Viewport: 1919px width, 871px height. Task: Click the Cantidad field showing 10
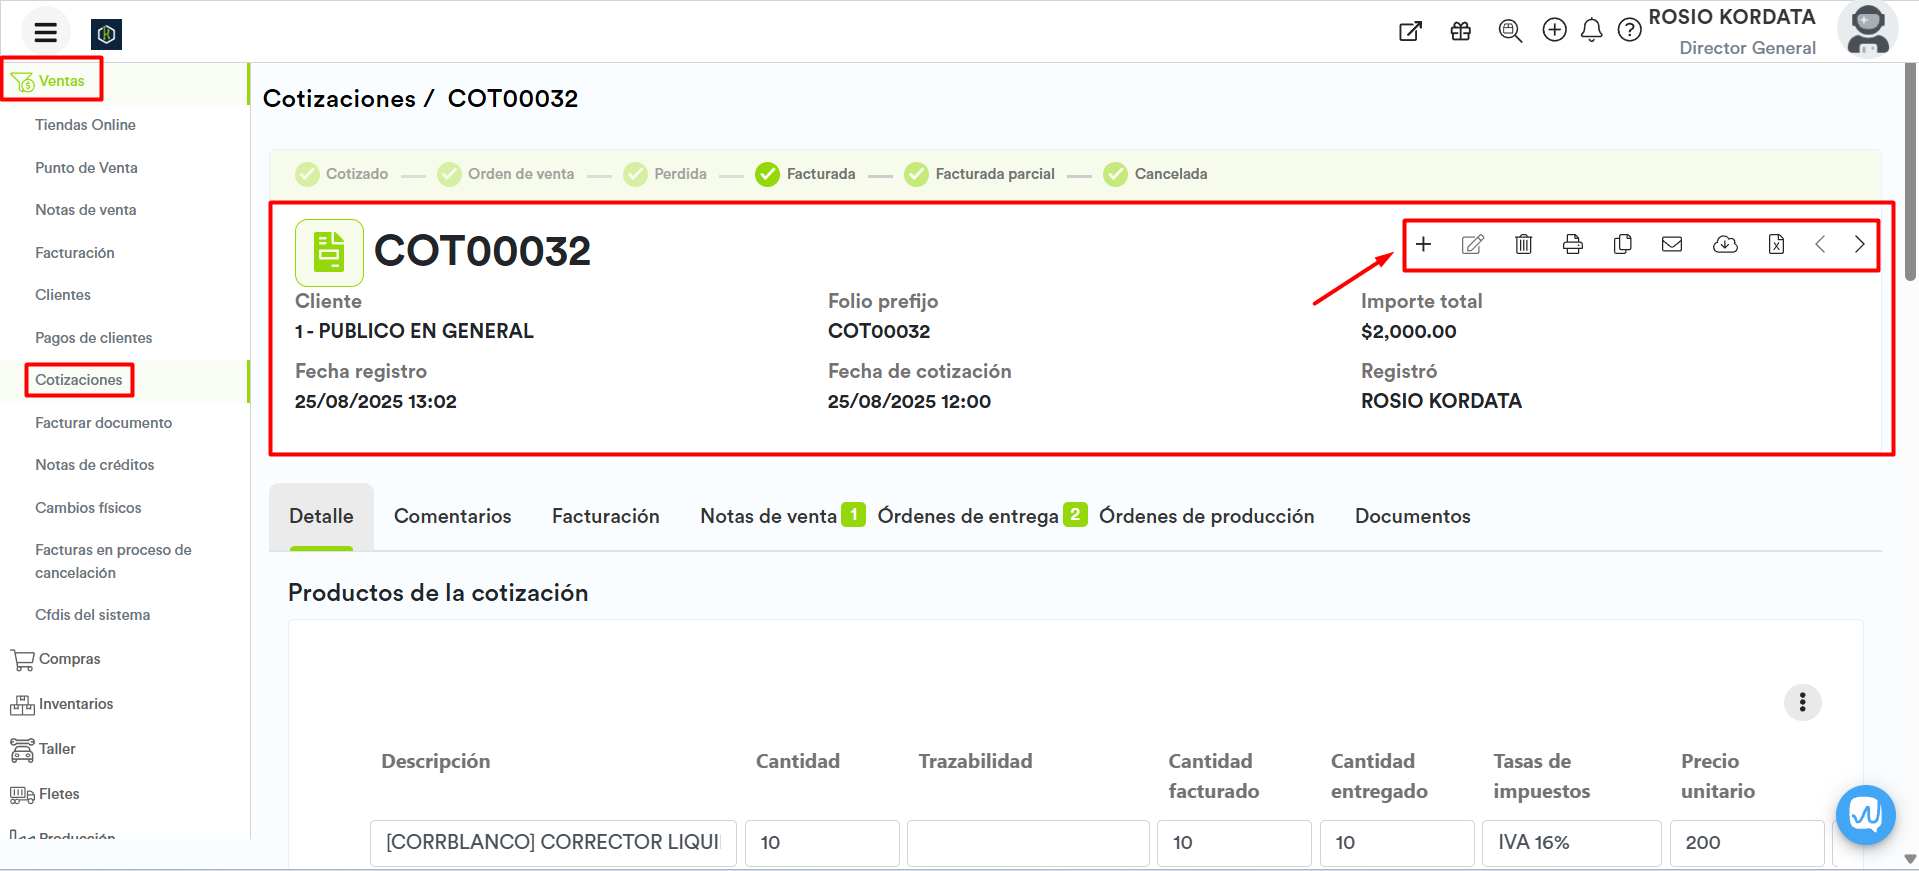pos(821,842)
